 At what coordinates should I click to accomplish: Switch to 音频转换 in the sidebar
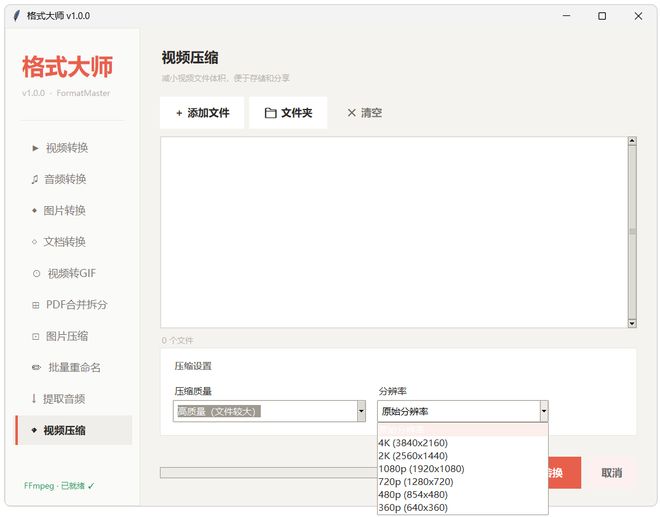[74, 179]
